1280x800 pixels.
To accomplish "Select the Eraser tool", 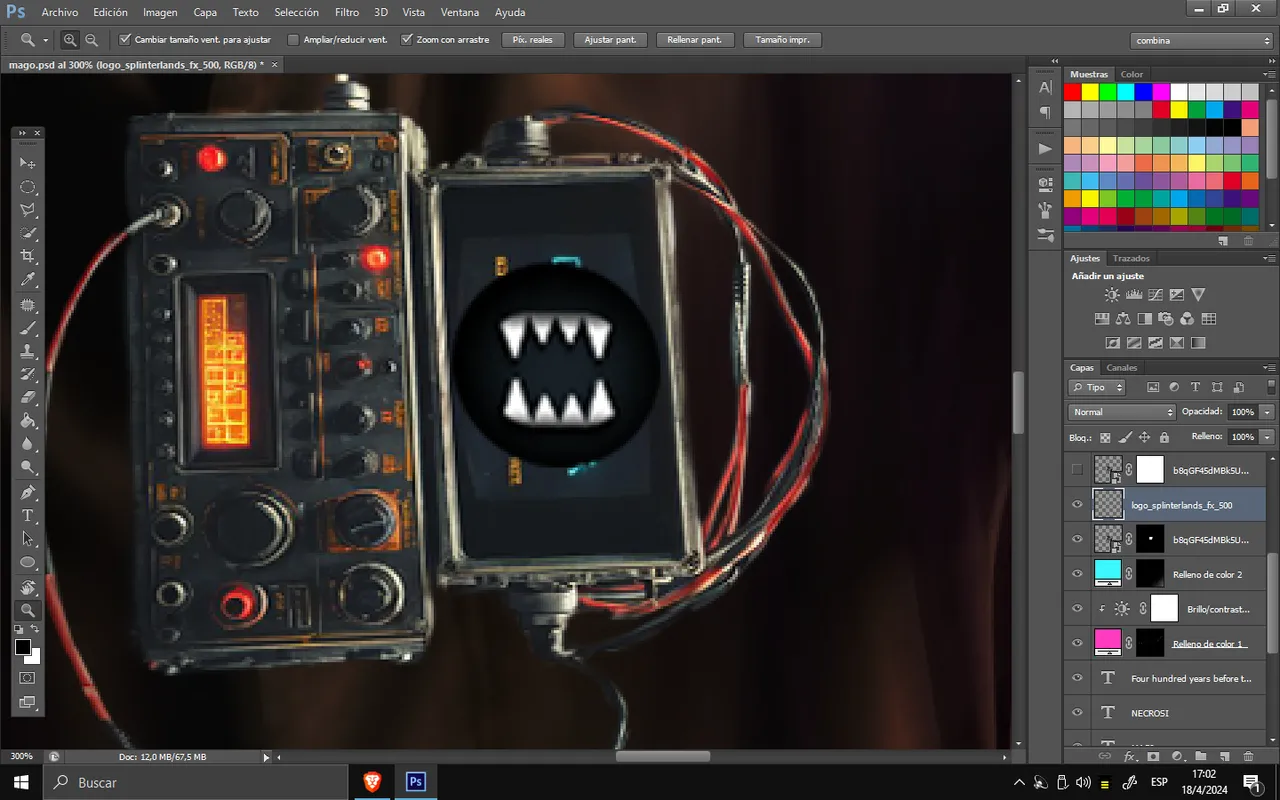I will 28,398.
